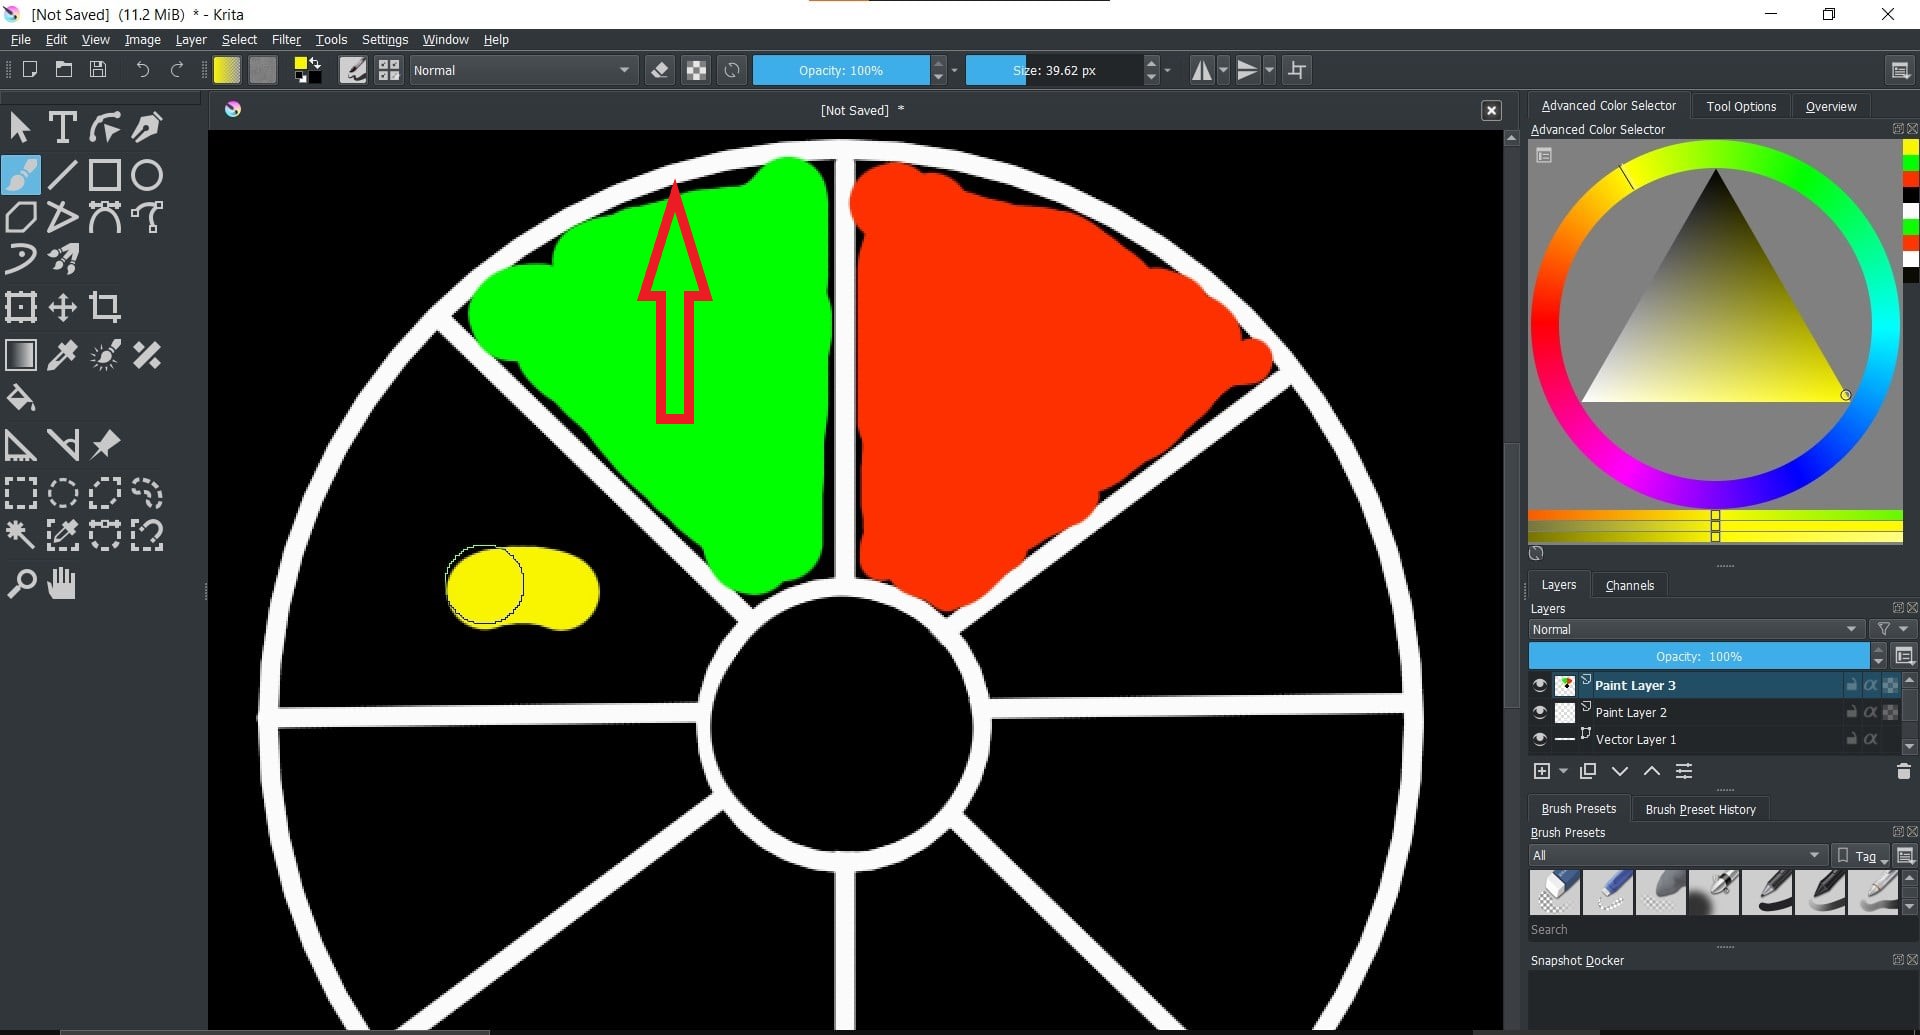Image resolution: width=1920 pixels, height=1035 pixels.
Task: Select the Crop tool
Action: coord(104,307)
